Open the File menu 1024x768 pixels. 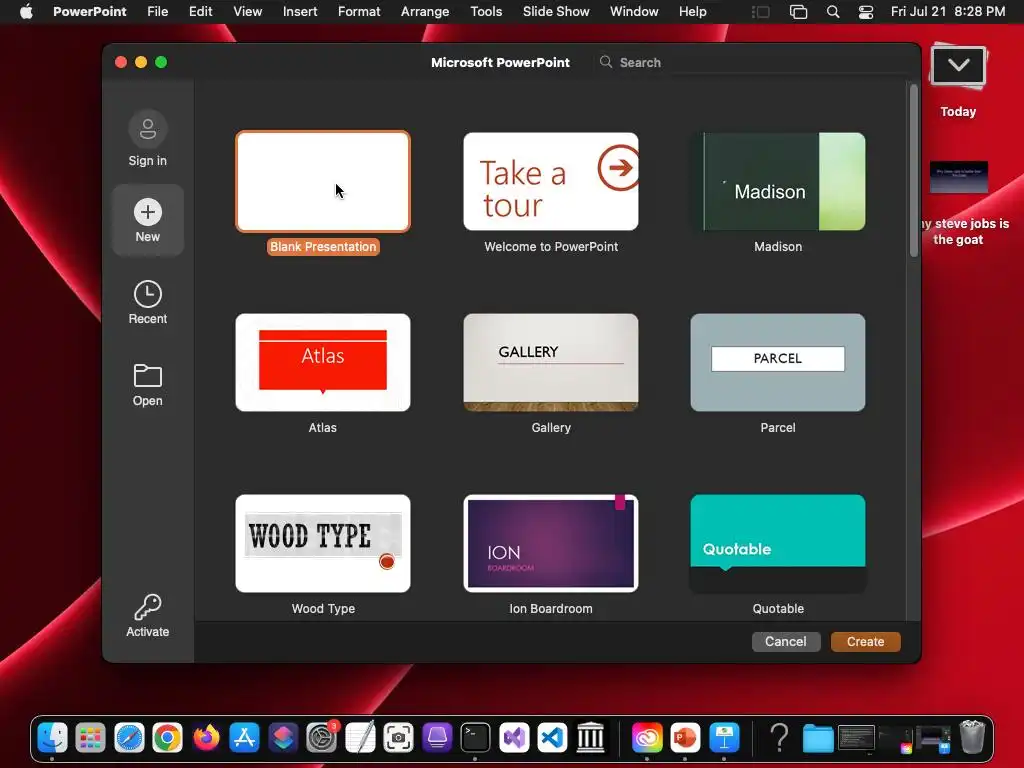click(x=157, y=12)
